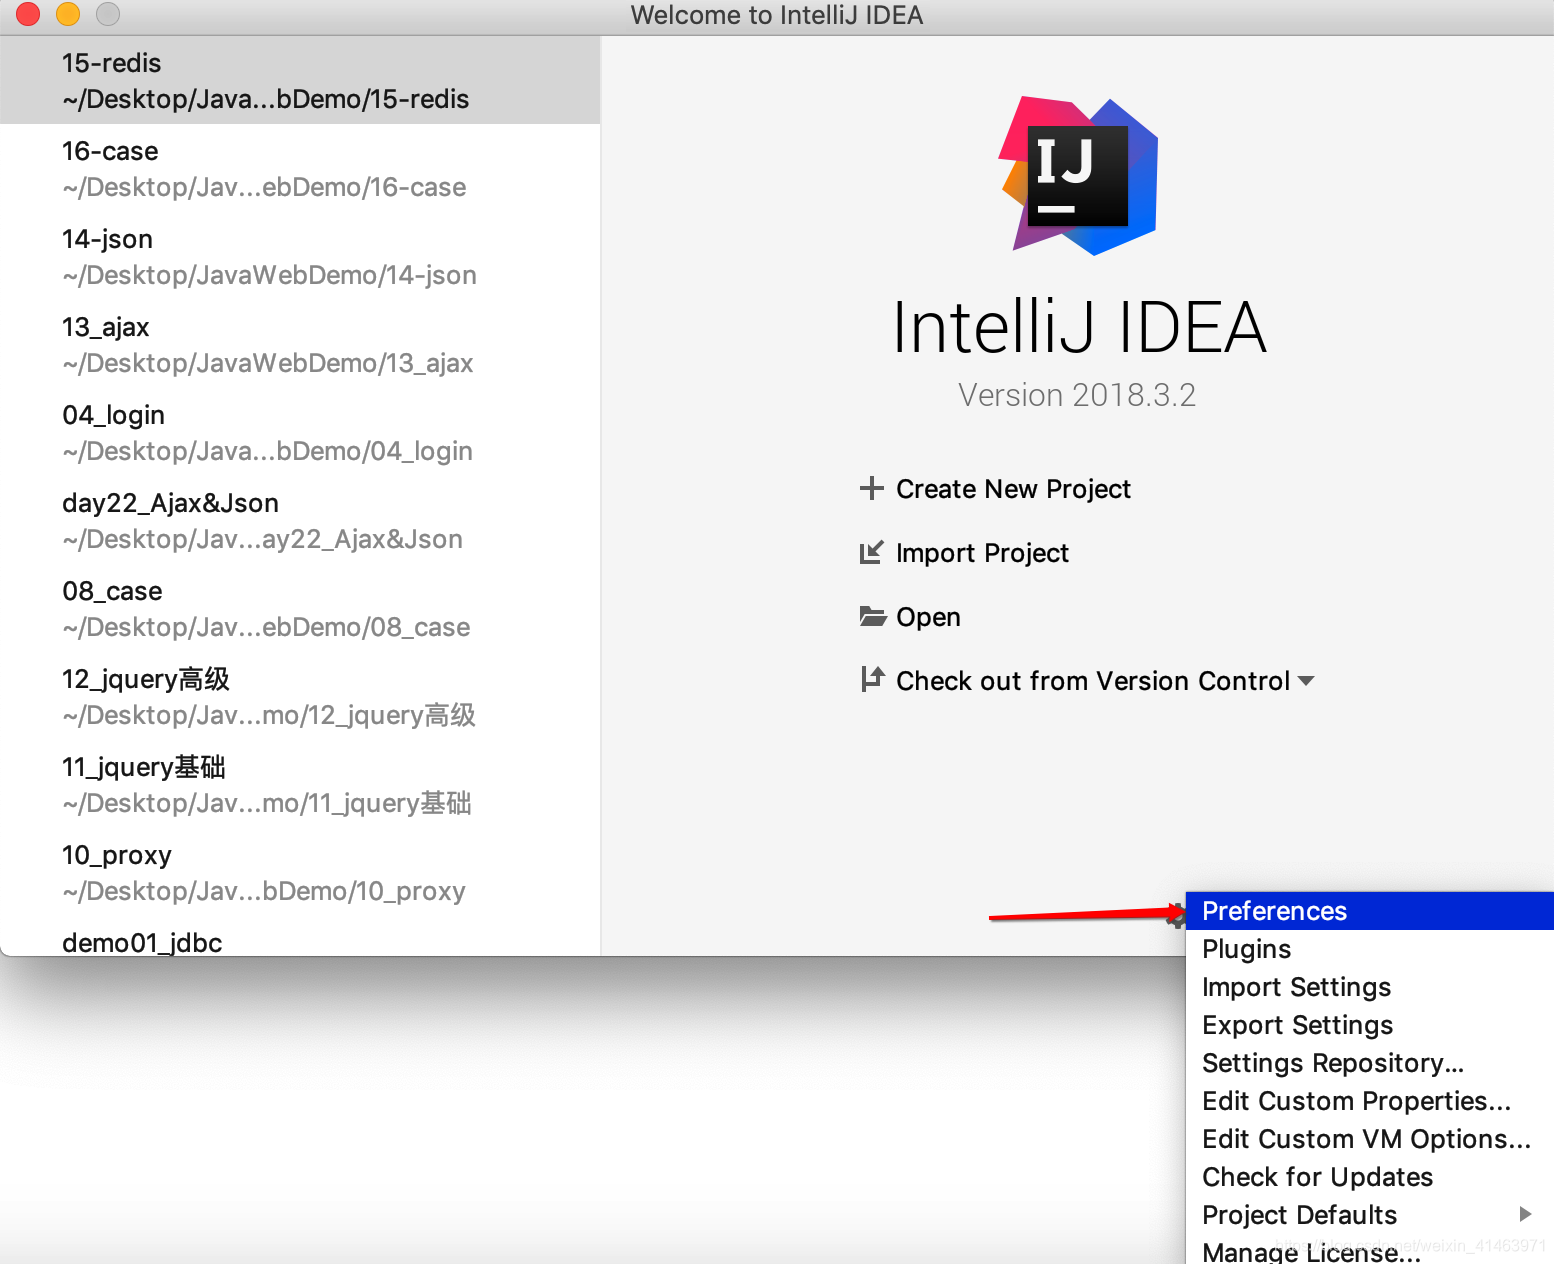Close the welcome window with red button
Viewport: 1554px width, 1264px height.
(28, 14)
